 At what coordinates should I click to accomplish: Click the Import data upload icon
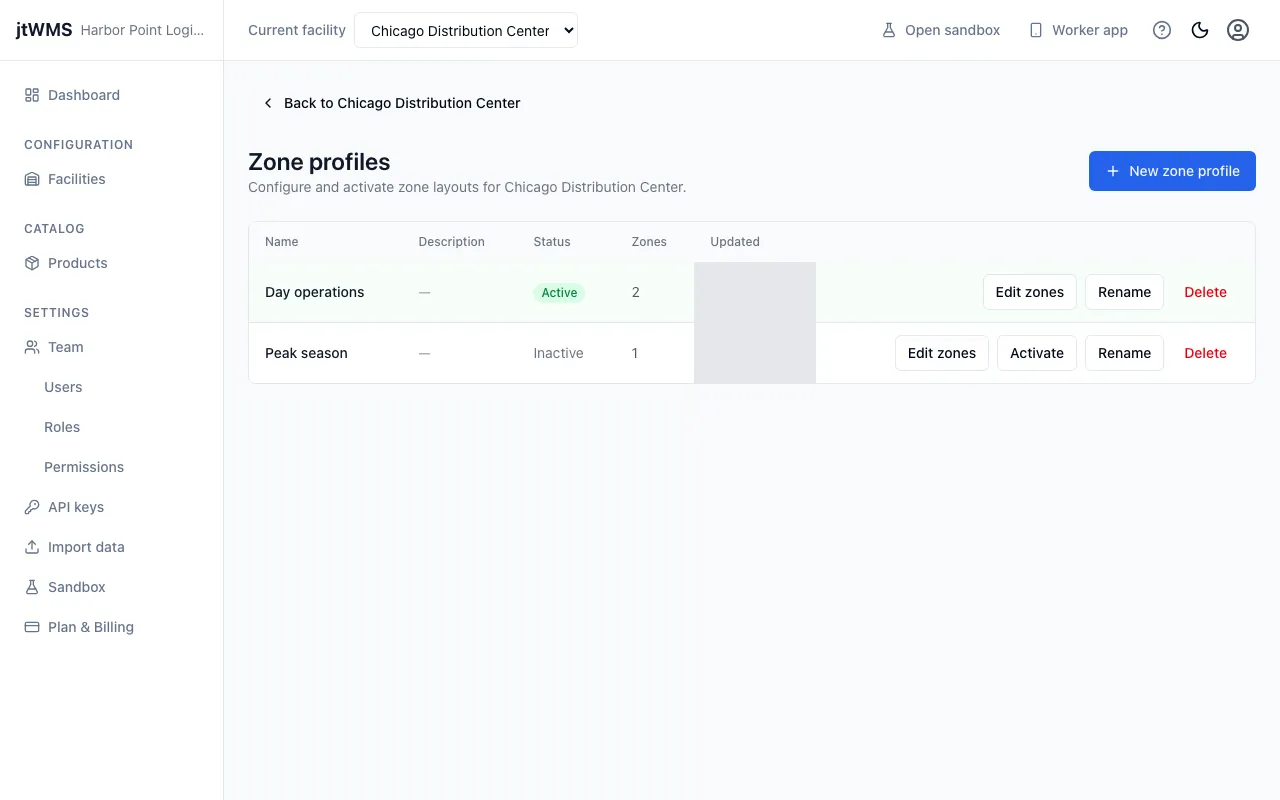(32, 547)
